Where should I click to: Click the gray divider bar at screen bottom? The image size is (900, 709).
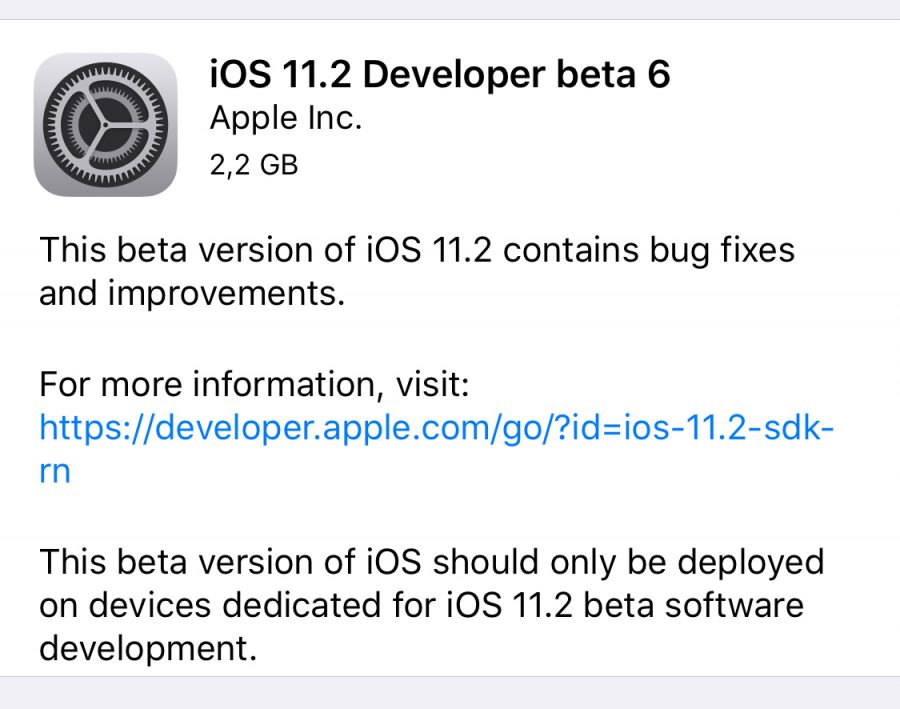click(450, 695)
